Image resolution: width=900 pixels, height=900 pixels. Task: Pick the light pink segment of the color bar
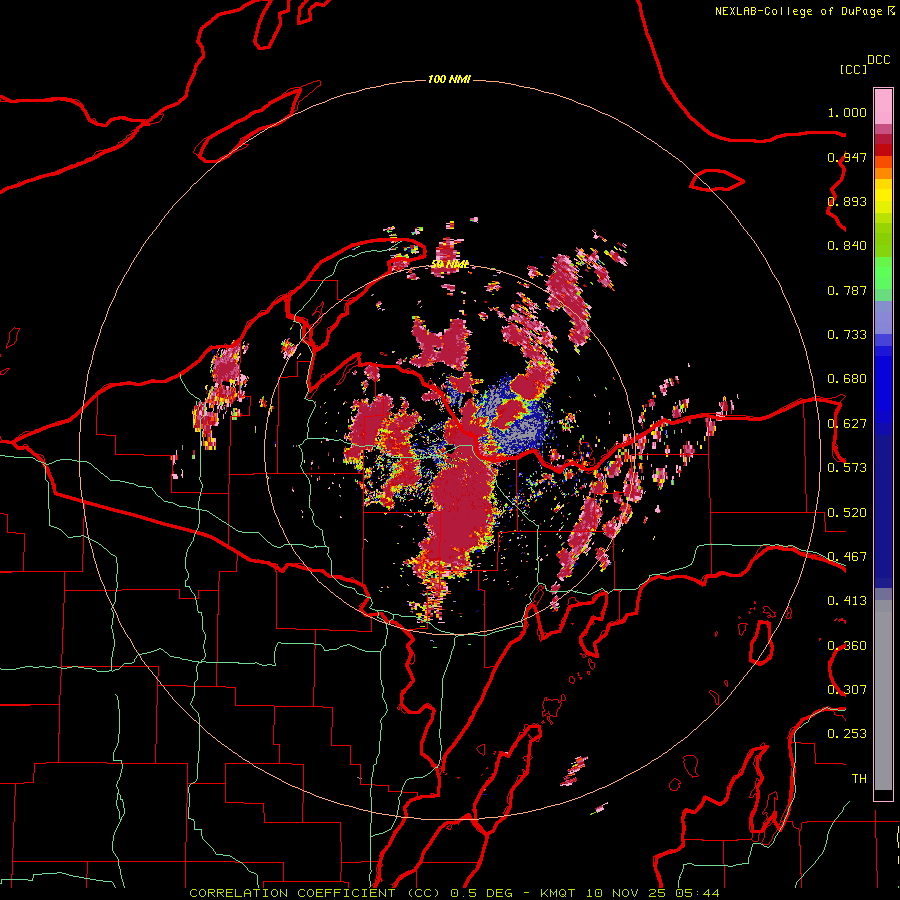883,106
